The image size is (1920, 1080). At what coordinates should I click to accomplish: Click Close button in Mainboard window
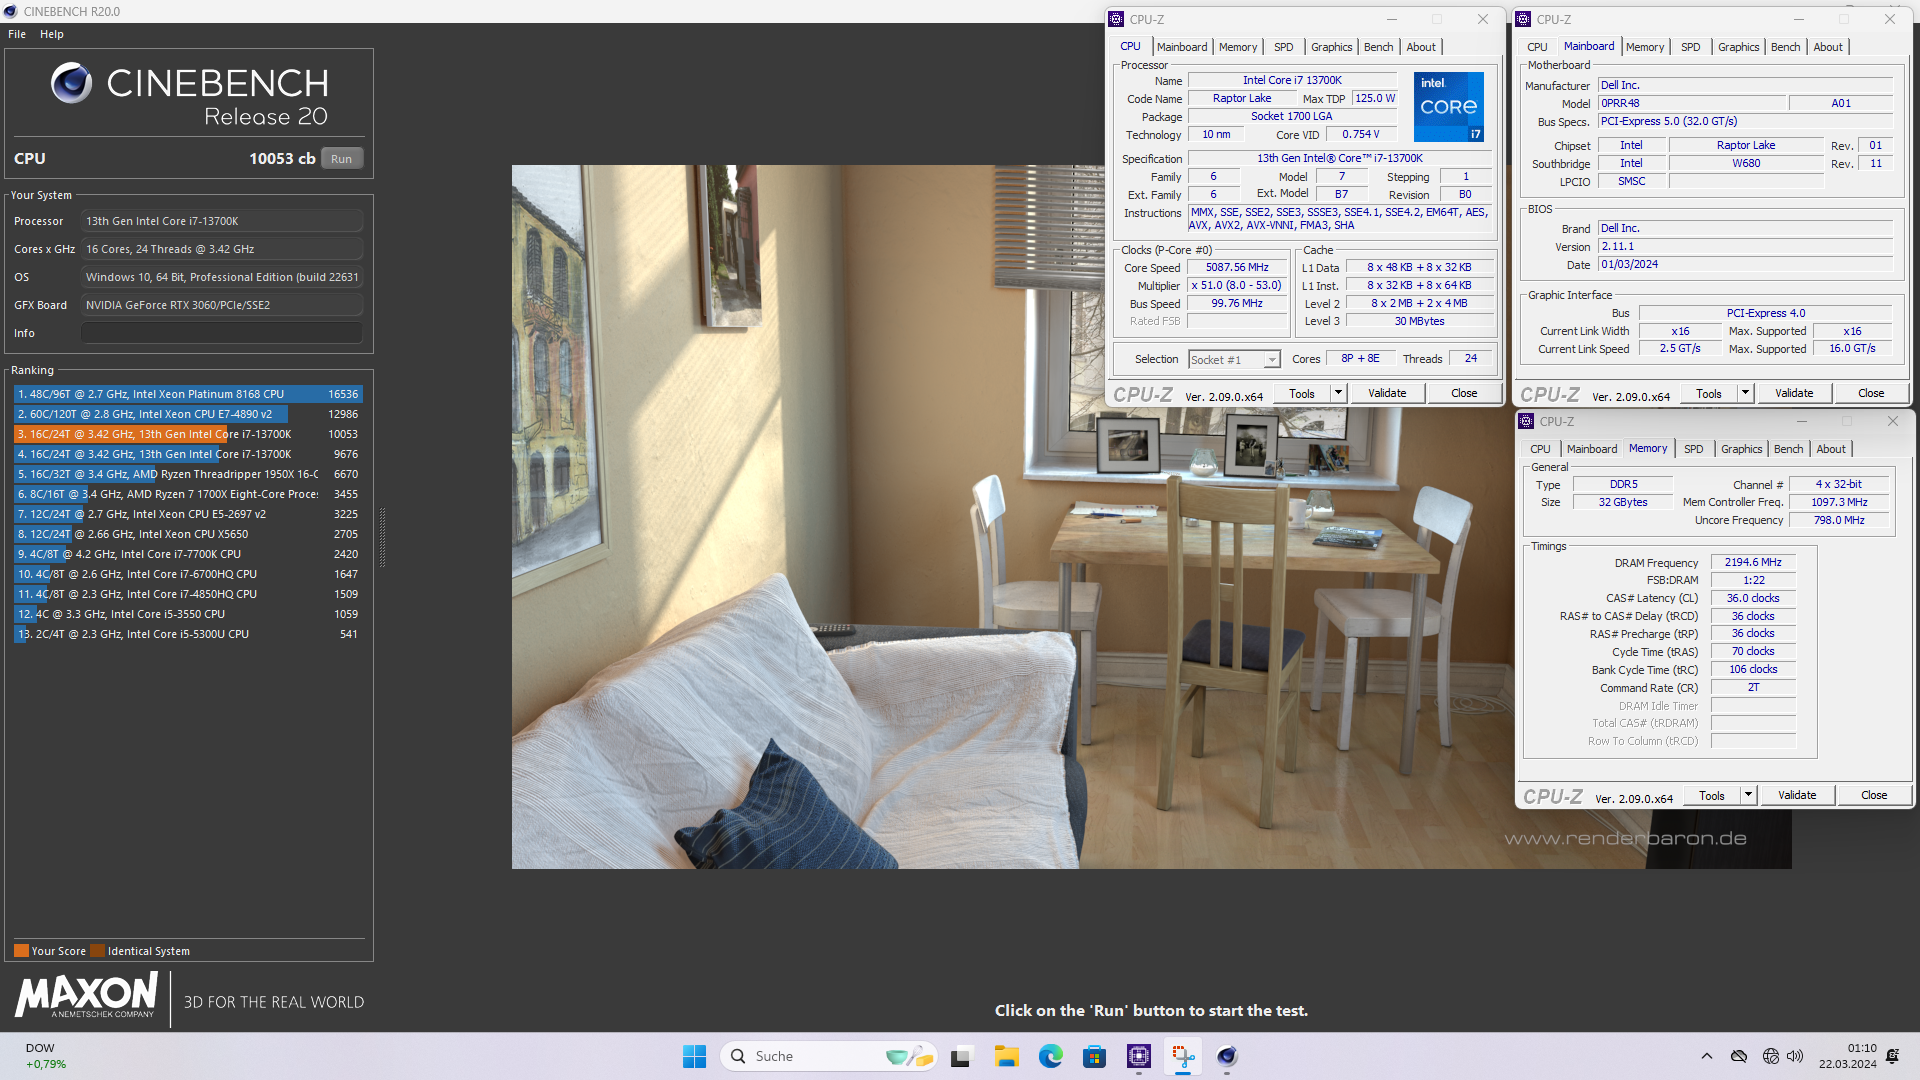coord(1871,394)
